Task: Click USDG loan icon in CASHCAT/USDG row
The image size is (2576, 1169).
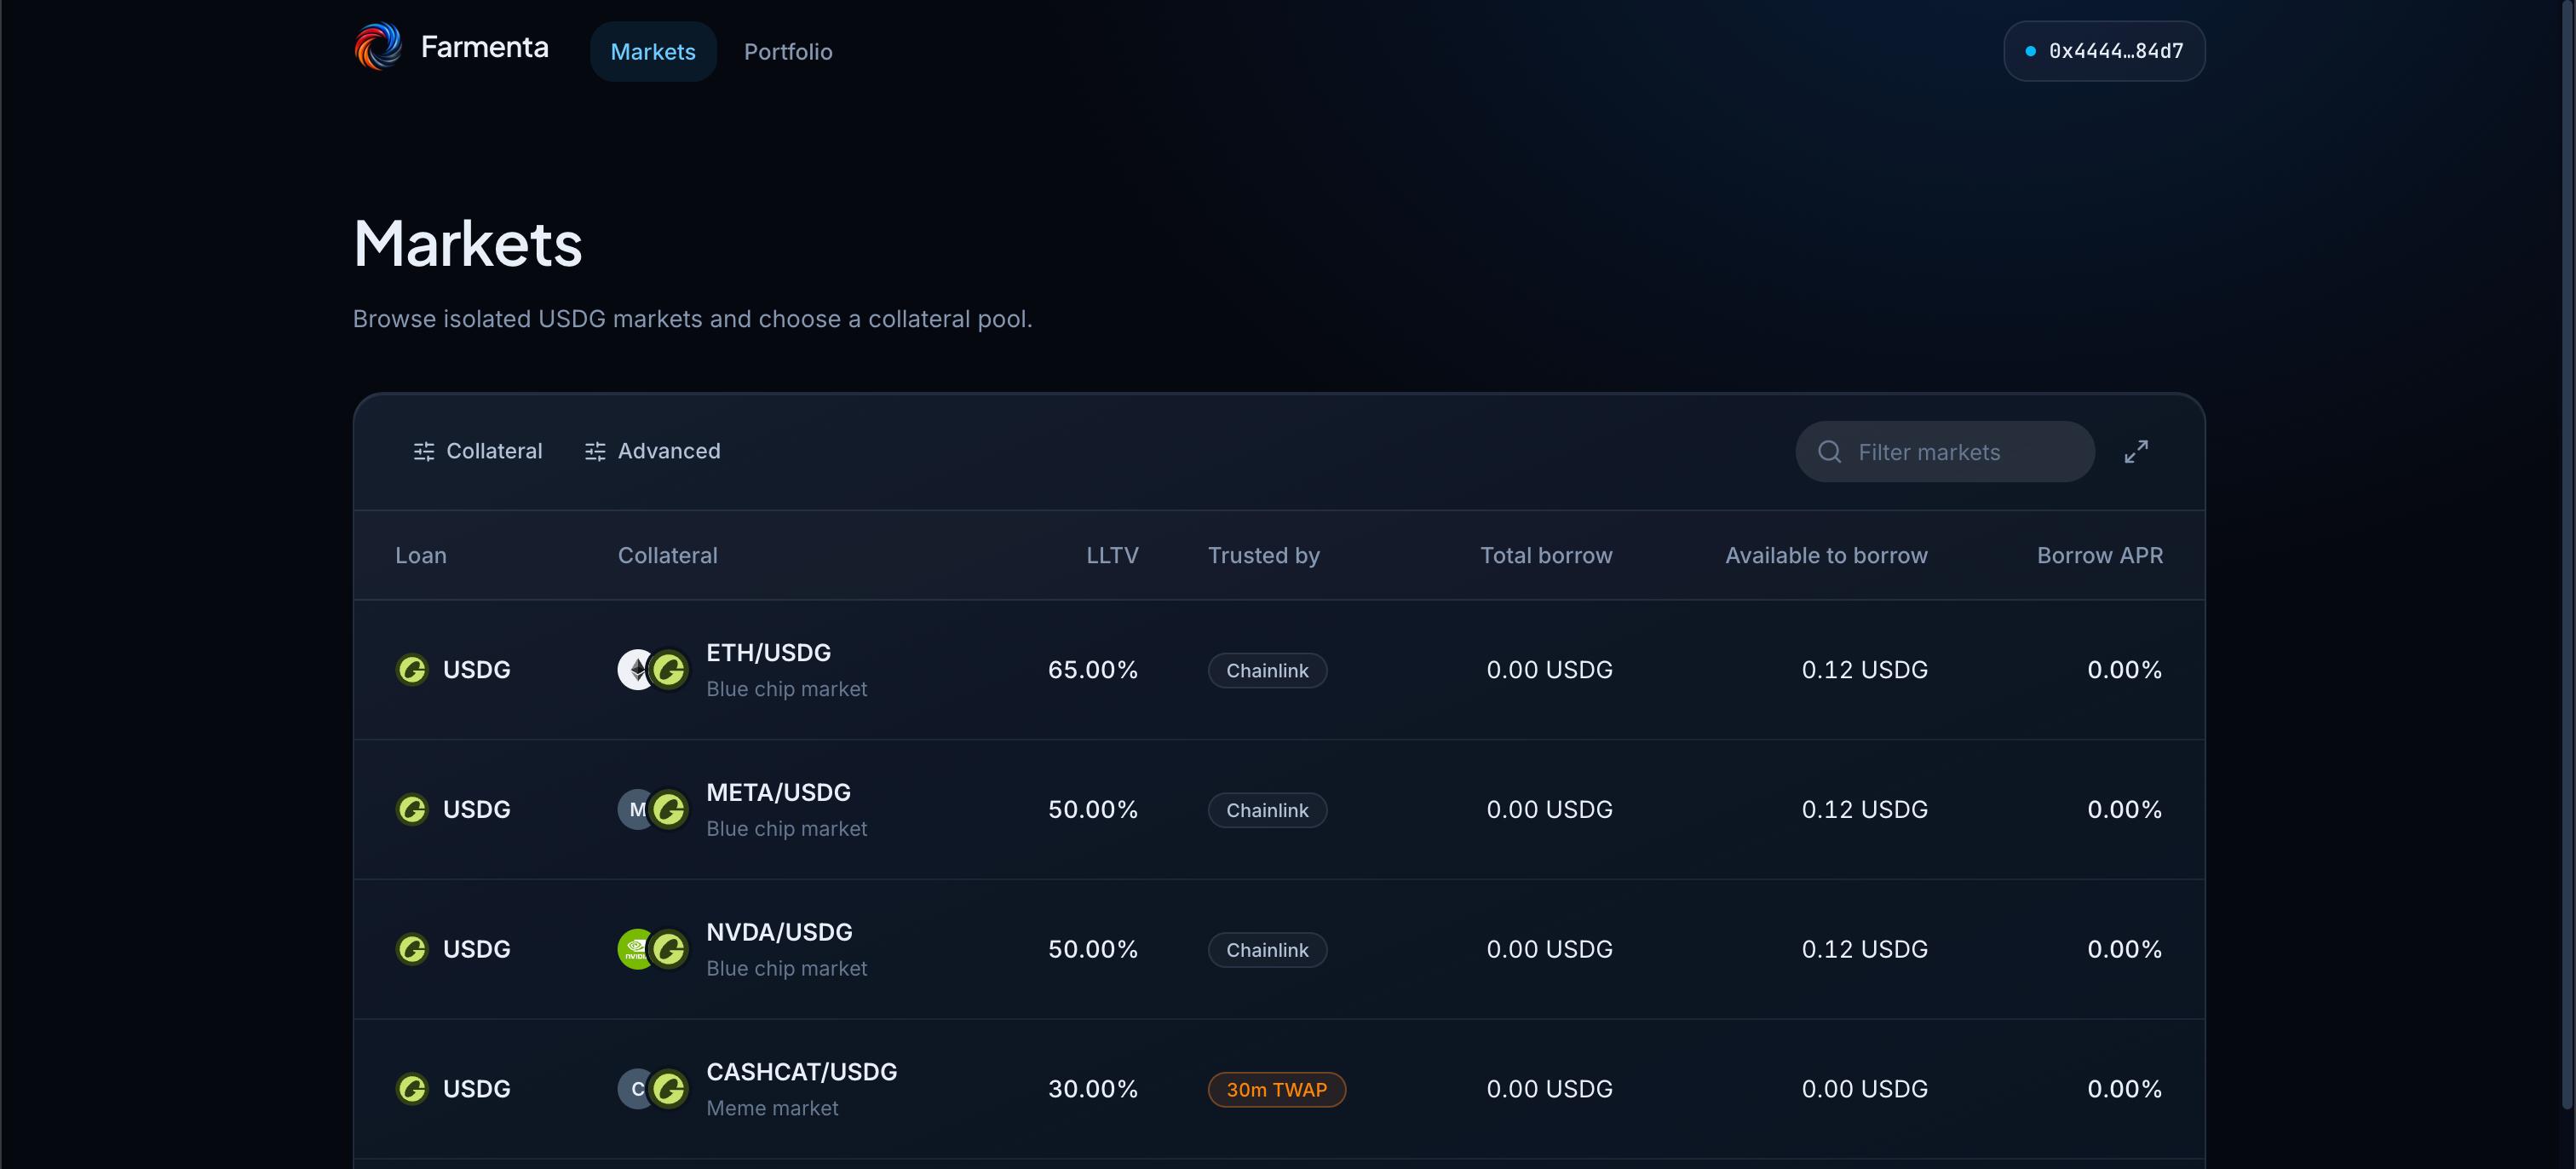Action: click(x=412, y=1089)
